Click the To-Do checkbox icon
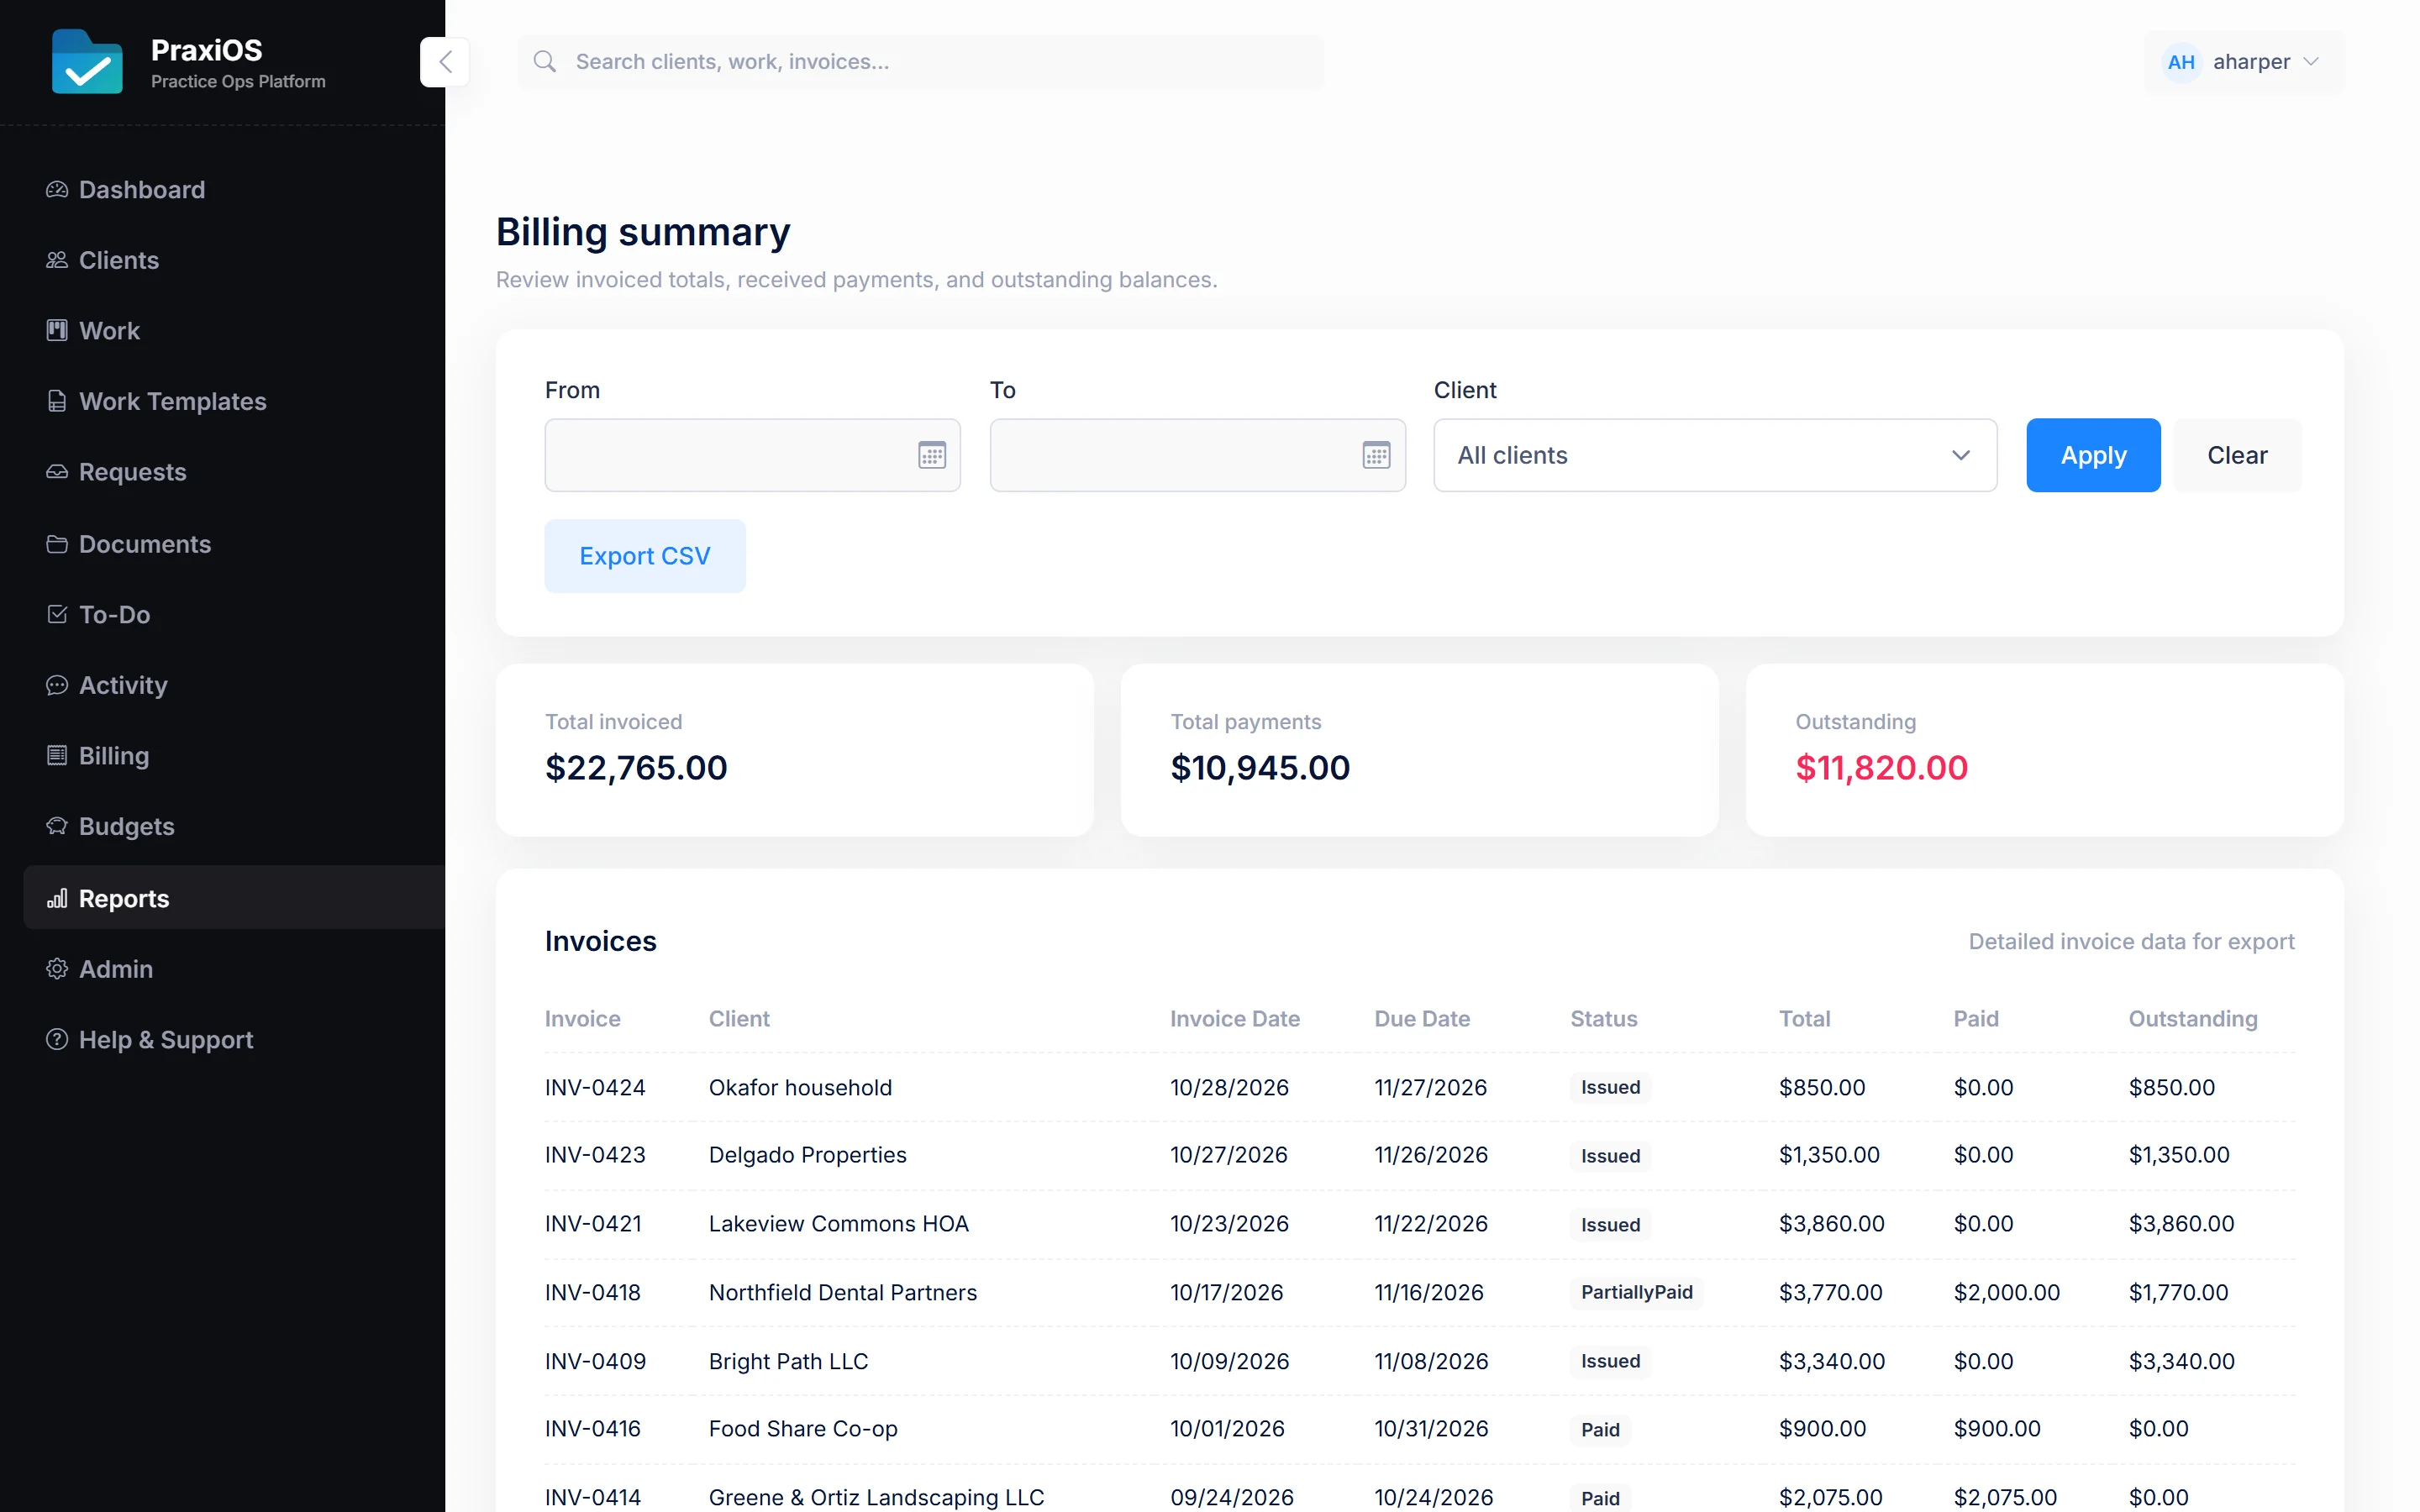 [x=57, y=614]
